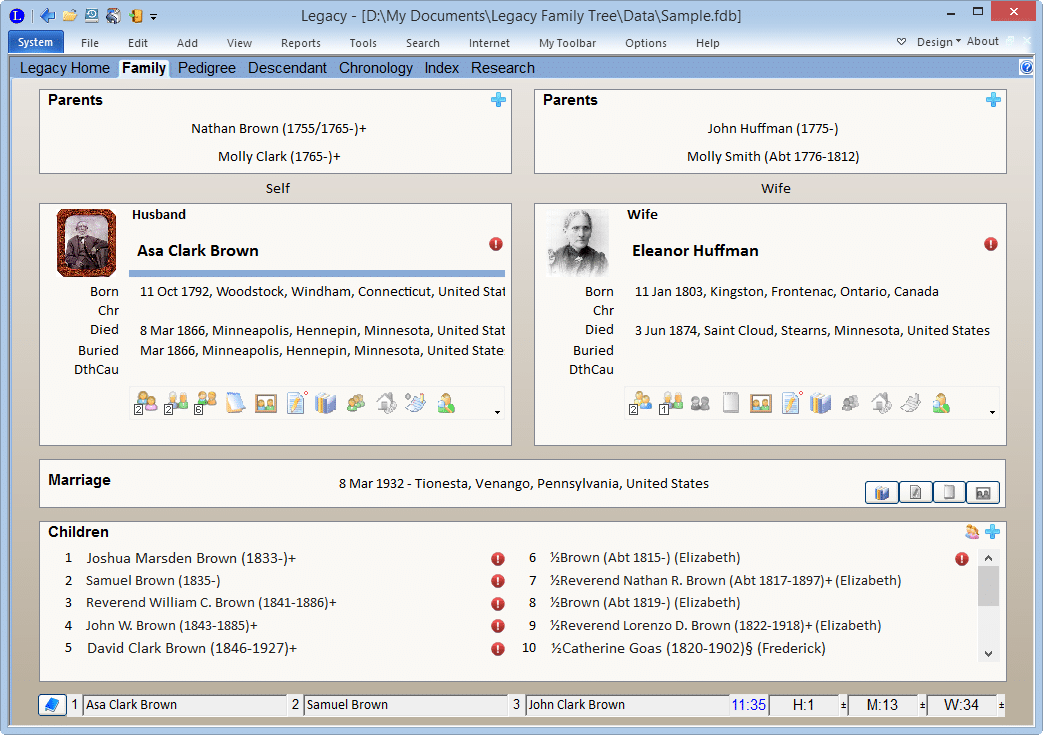Select child Samuel Brown (1835-)
Viewport: 1043px width, 735px height.
tap(153, 581)
